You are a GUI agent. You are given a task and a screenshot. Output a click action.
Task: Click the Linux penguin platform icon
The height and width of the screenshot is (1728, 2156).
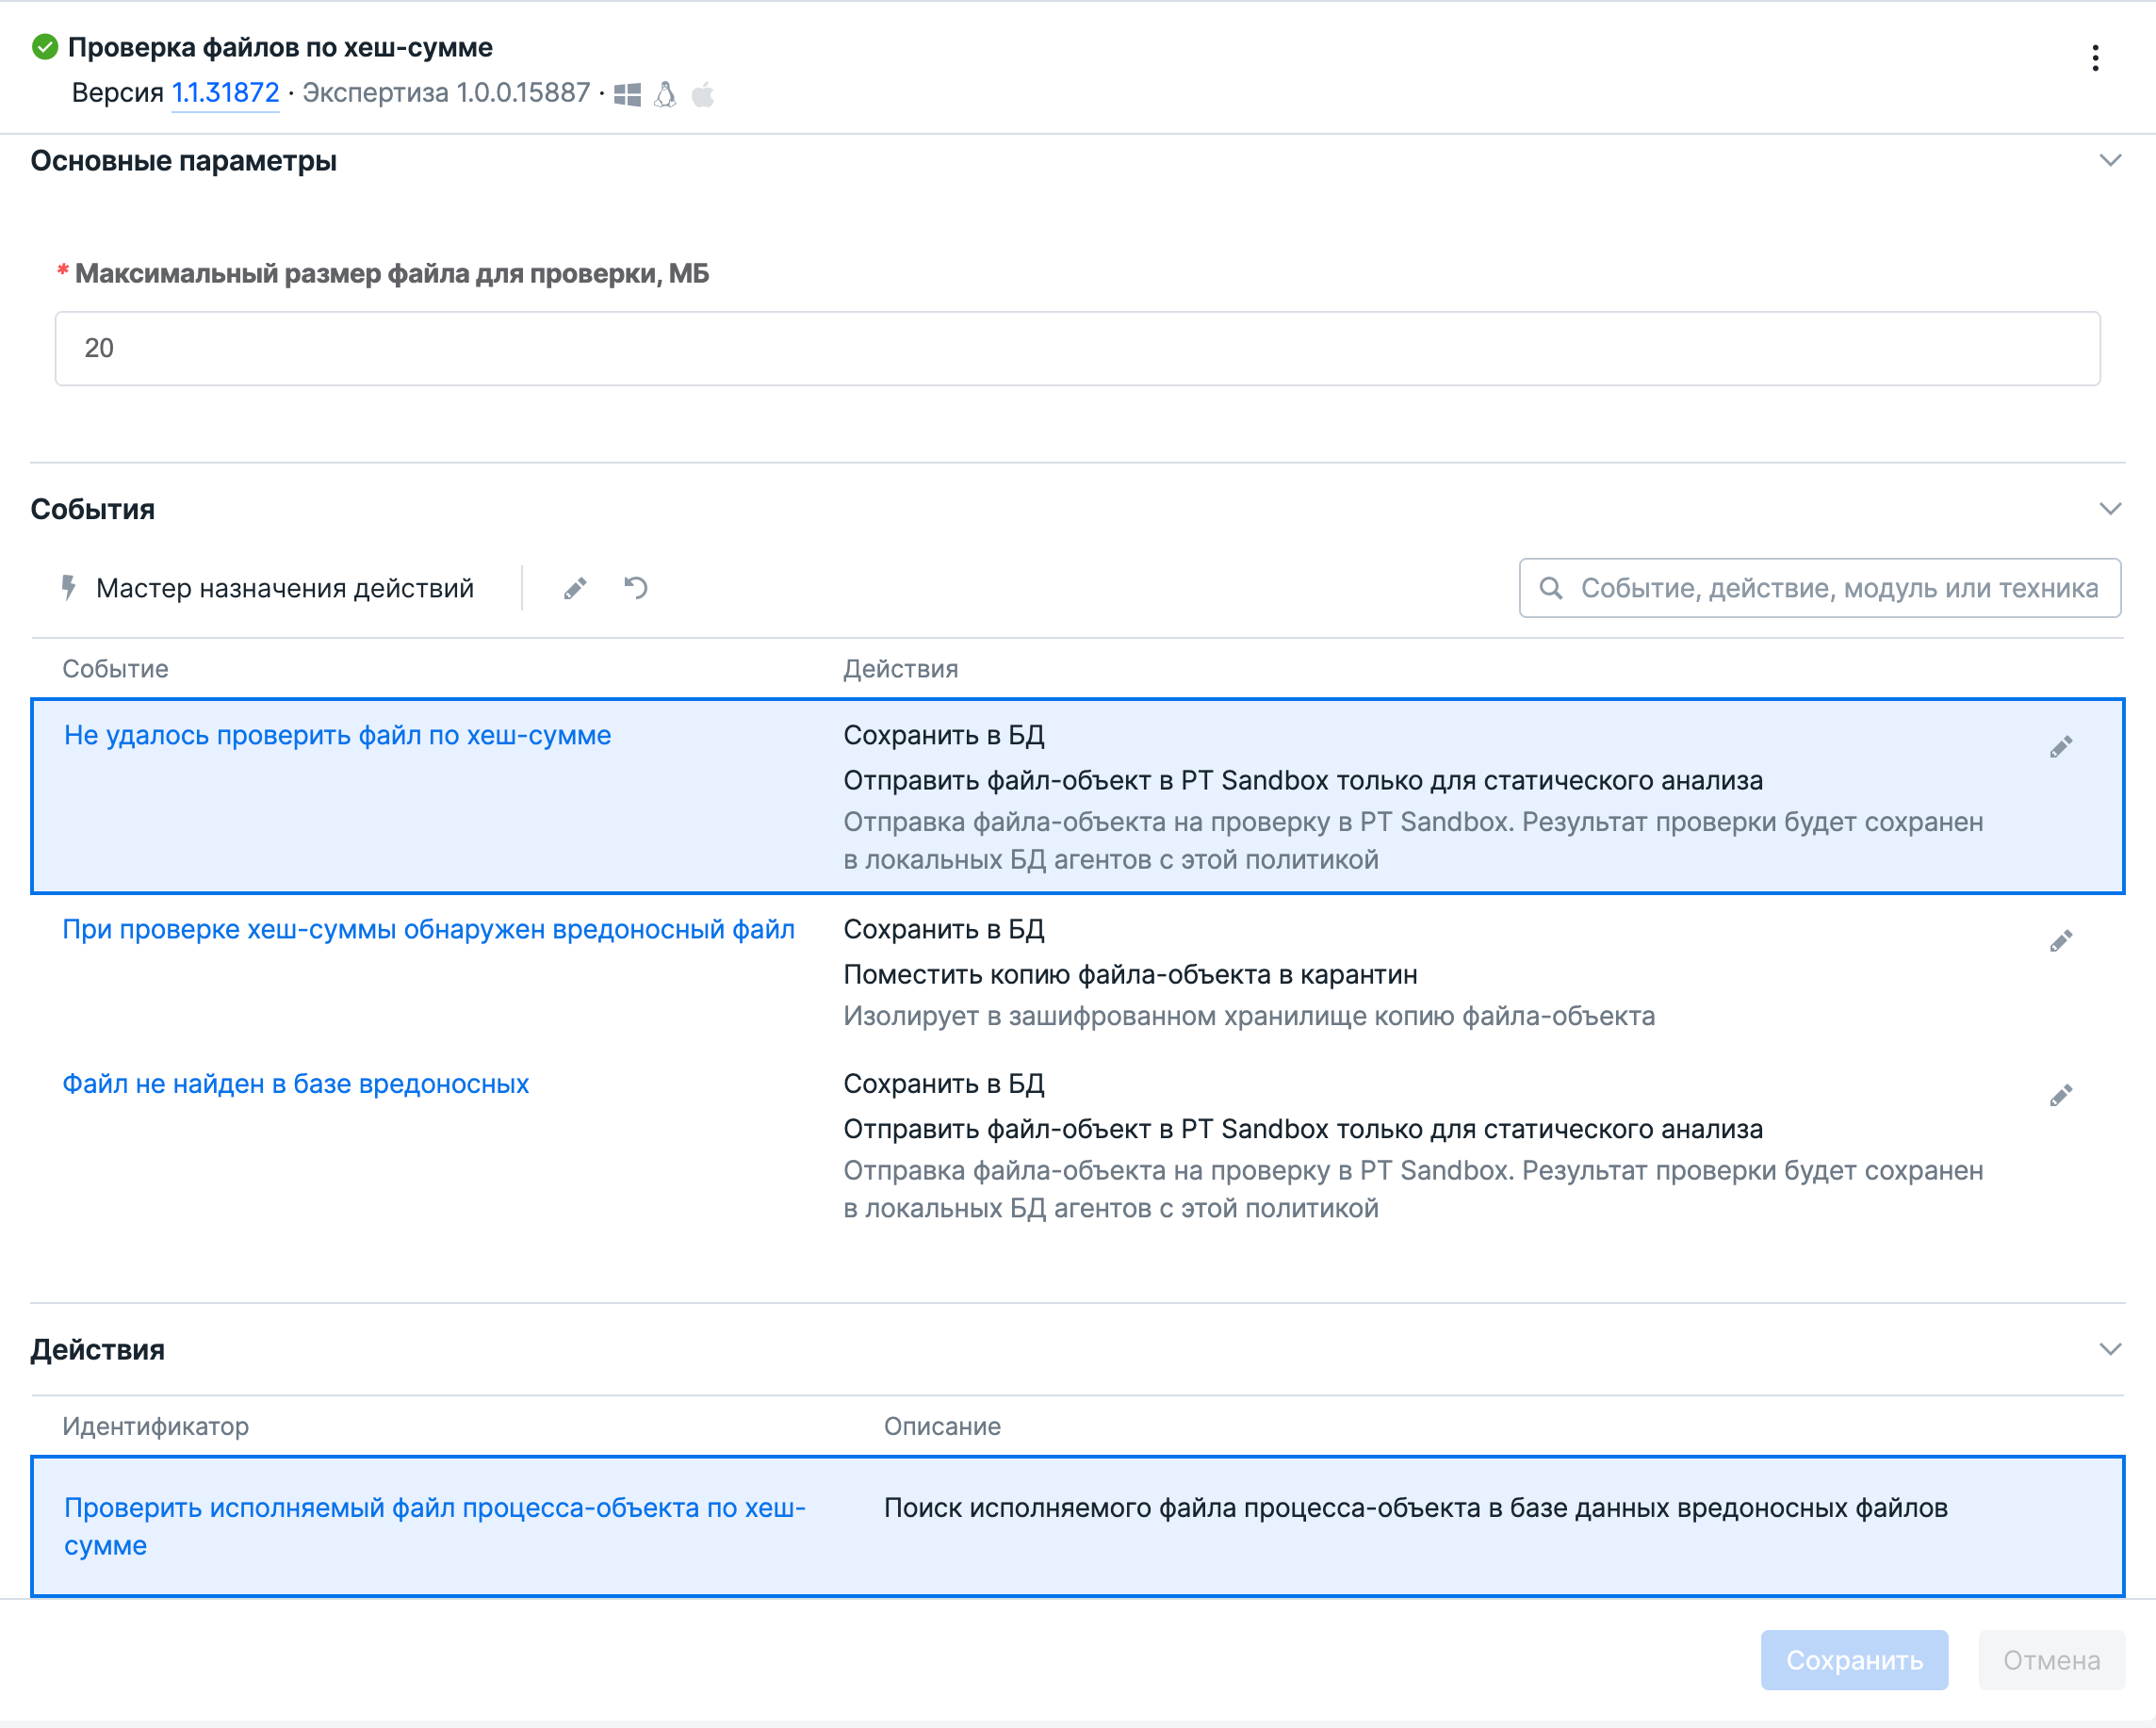[665, 95]
